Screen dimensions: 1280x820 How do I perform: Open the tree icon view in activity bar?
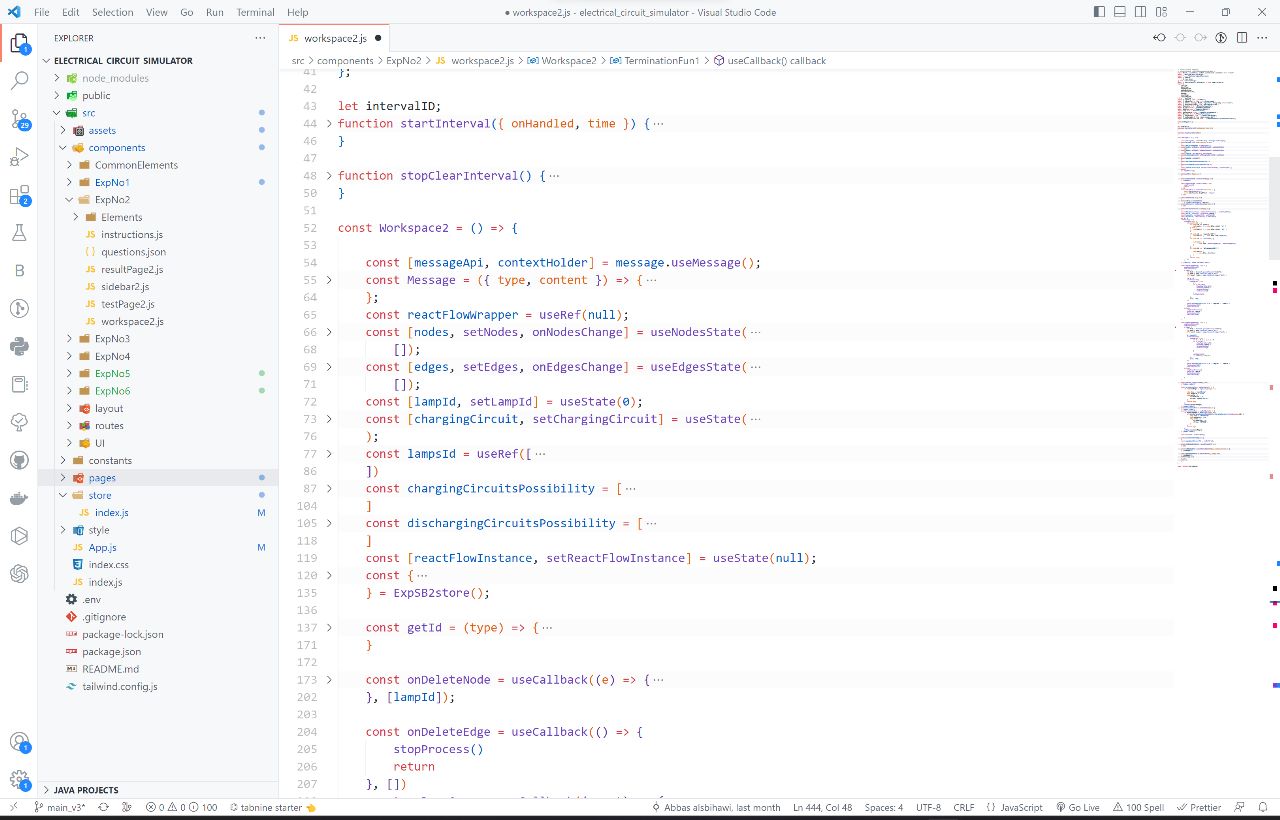click(19, 422)
